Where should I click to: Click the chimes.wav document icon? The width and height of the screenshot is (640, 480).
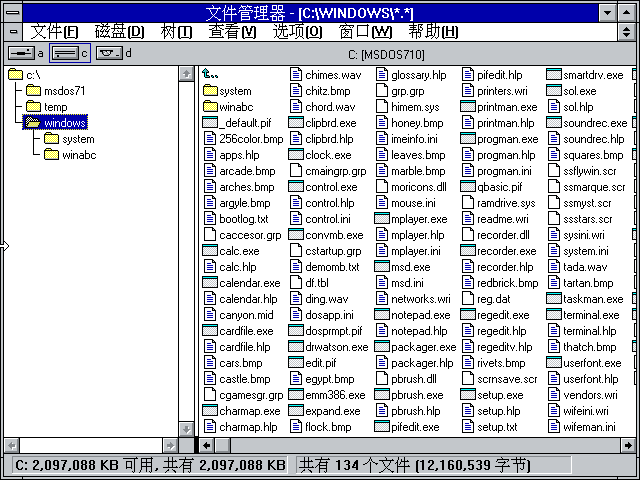coord(296,75)
